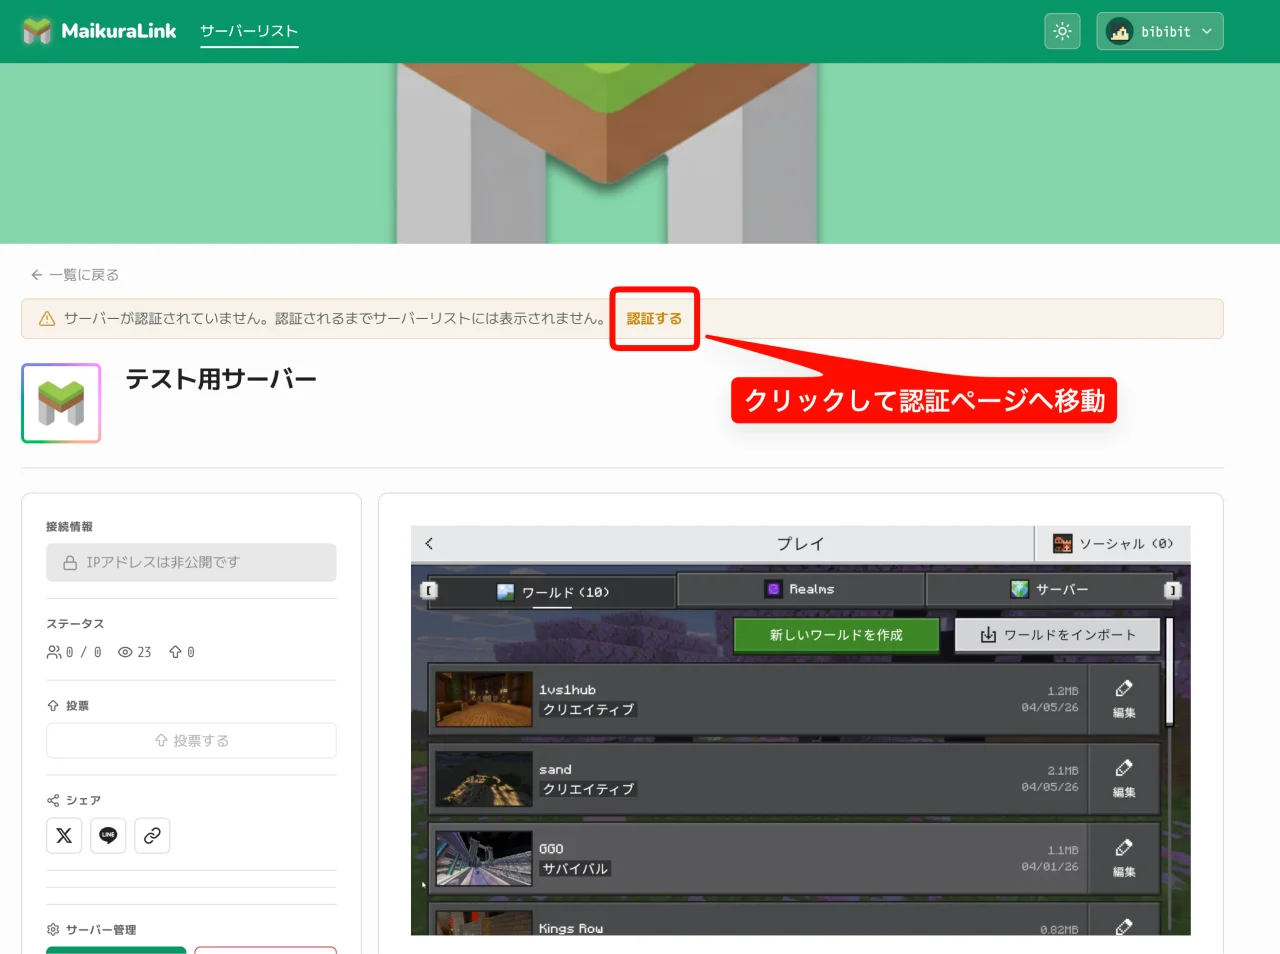Image resolution: width=1280 pixels, height=954 pixels.
Task: Click the upvote count icon under ステータス
Action: [175, 652]
